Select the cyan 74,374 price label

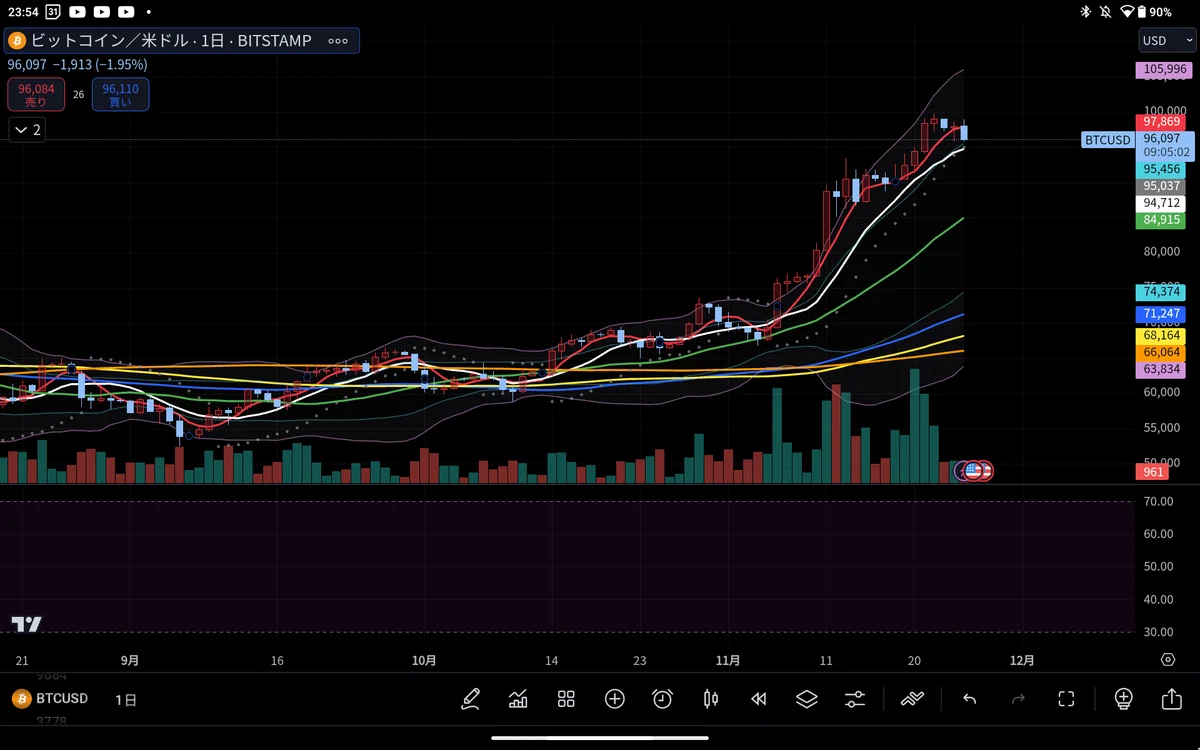[1162, 292]
